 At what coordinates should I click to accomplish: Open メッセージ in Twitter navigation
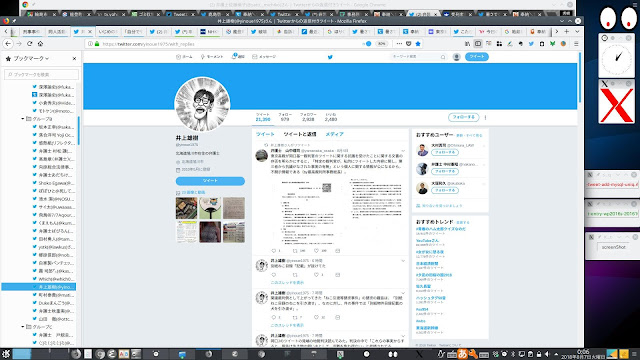coord(264,57)
